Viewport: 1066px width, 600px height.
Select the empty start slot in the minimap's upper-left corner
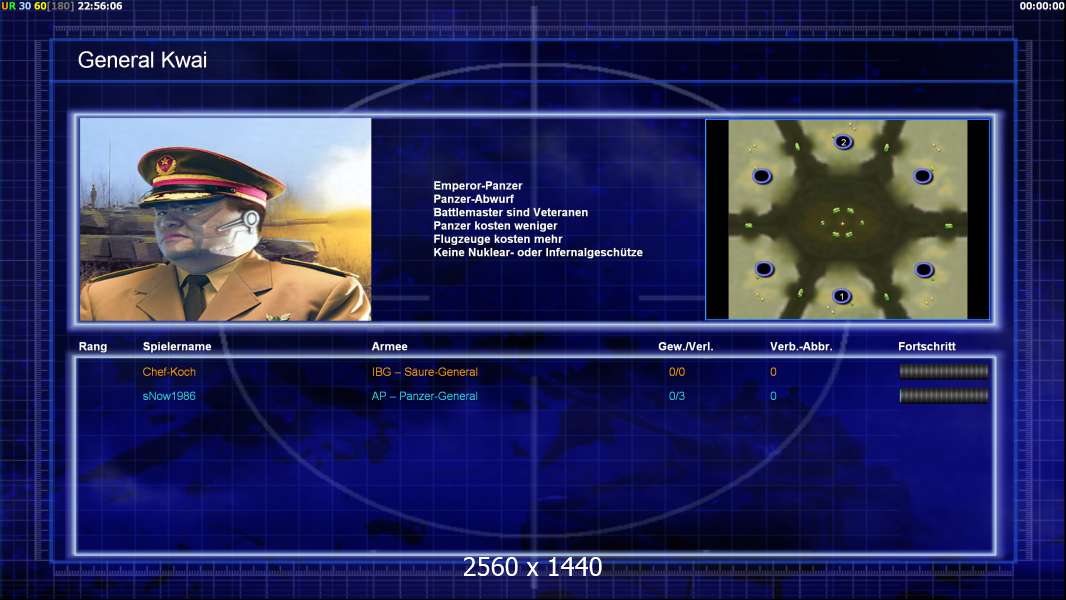click(761, 177)
